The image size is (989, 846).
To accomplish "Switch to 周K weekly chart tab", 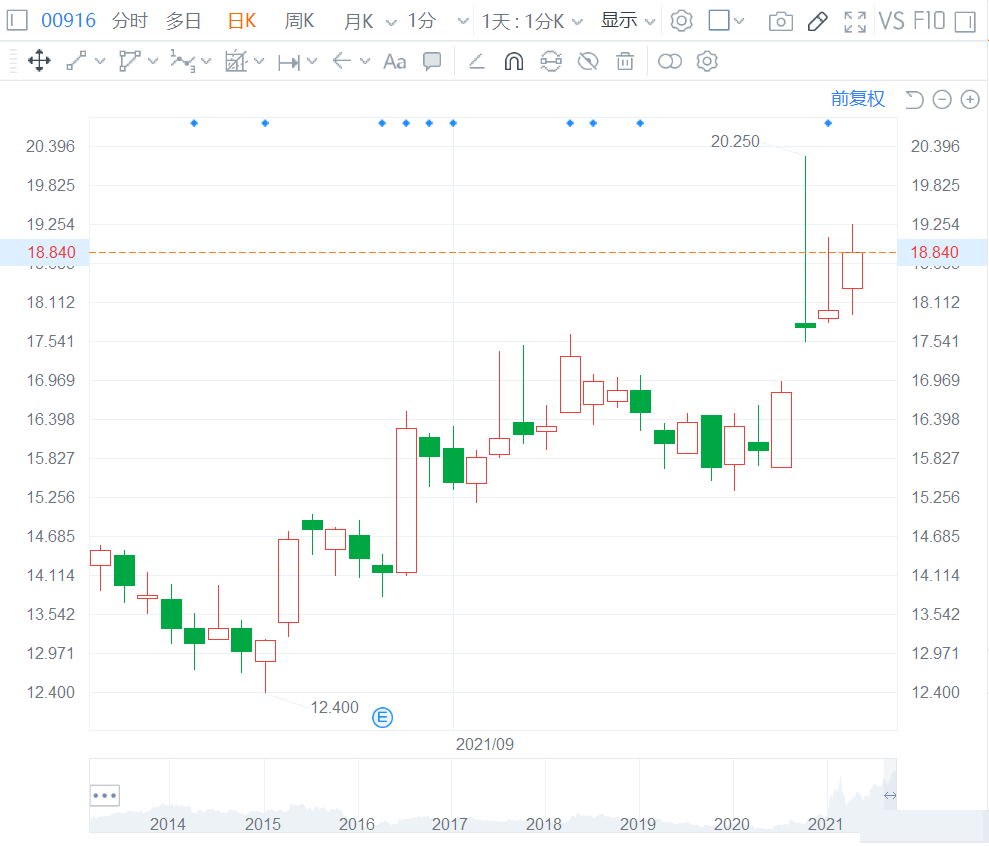I will (299, 21).
